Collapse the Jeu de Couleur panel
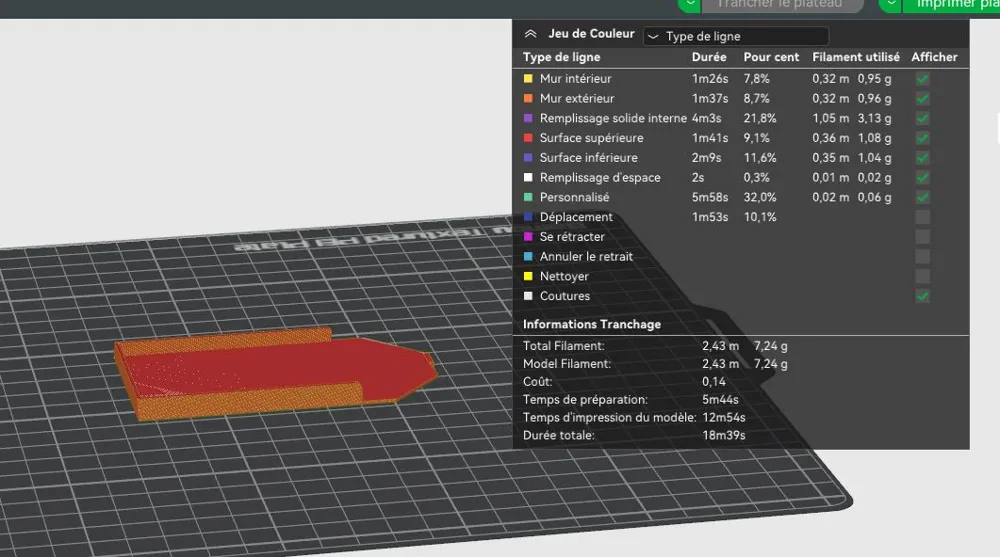Screen dimensions: 1000x557 (530, 34)
